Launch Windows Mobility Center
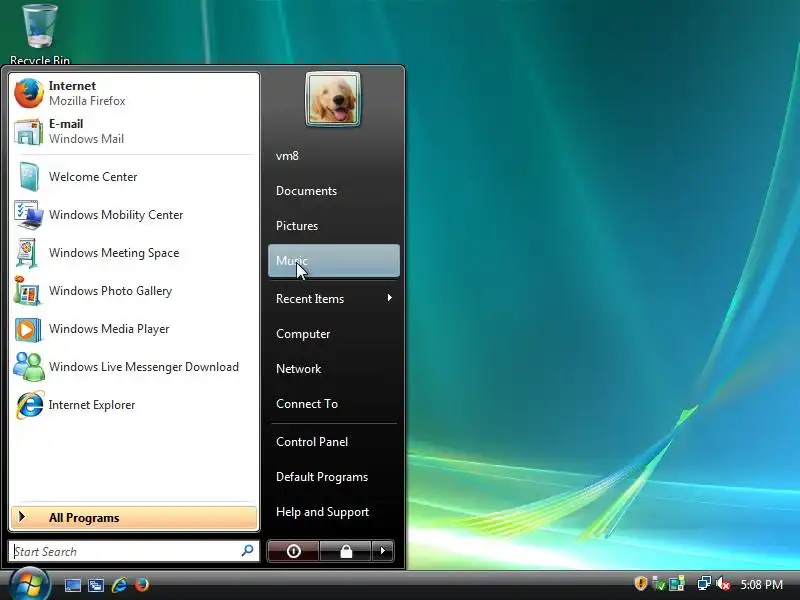The image size is (800, 600). click(x=134, y=215)
